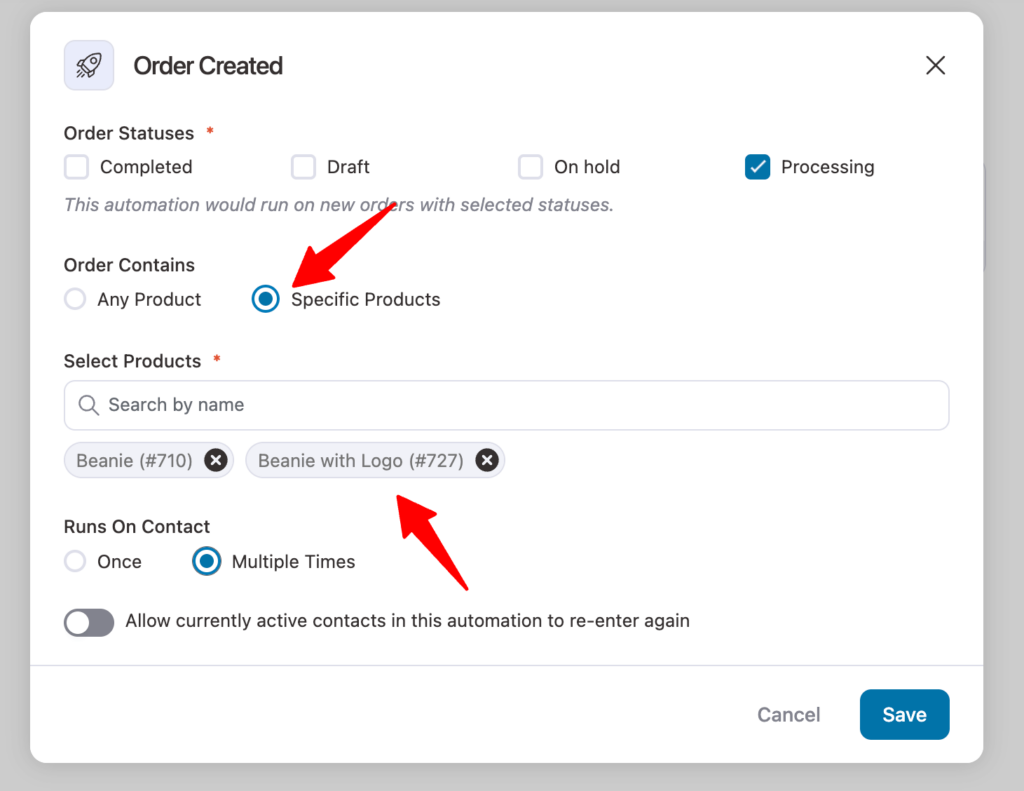Viewport: 1024px width, 791px height.
Task: Click the Search by name input field
Action: 400,405
